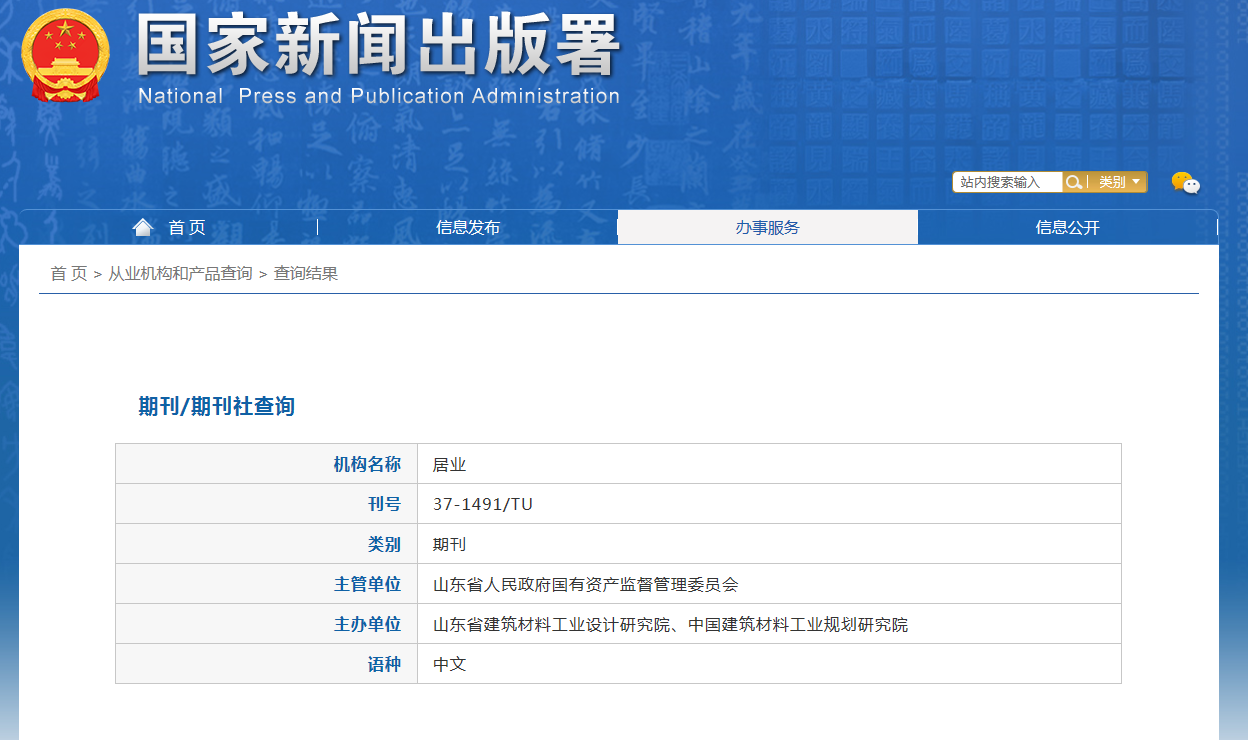Viewport: 1248px width, 740px height.
Task: Click the home icon beside 首页
Action: [142, 226]
